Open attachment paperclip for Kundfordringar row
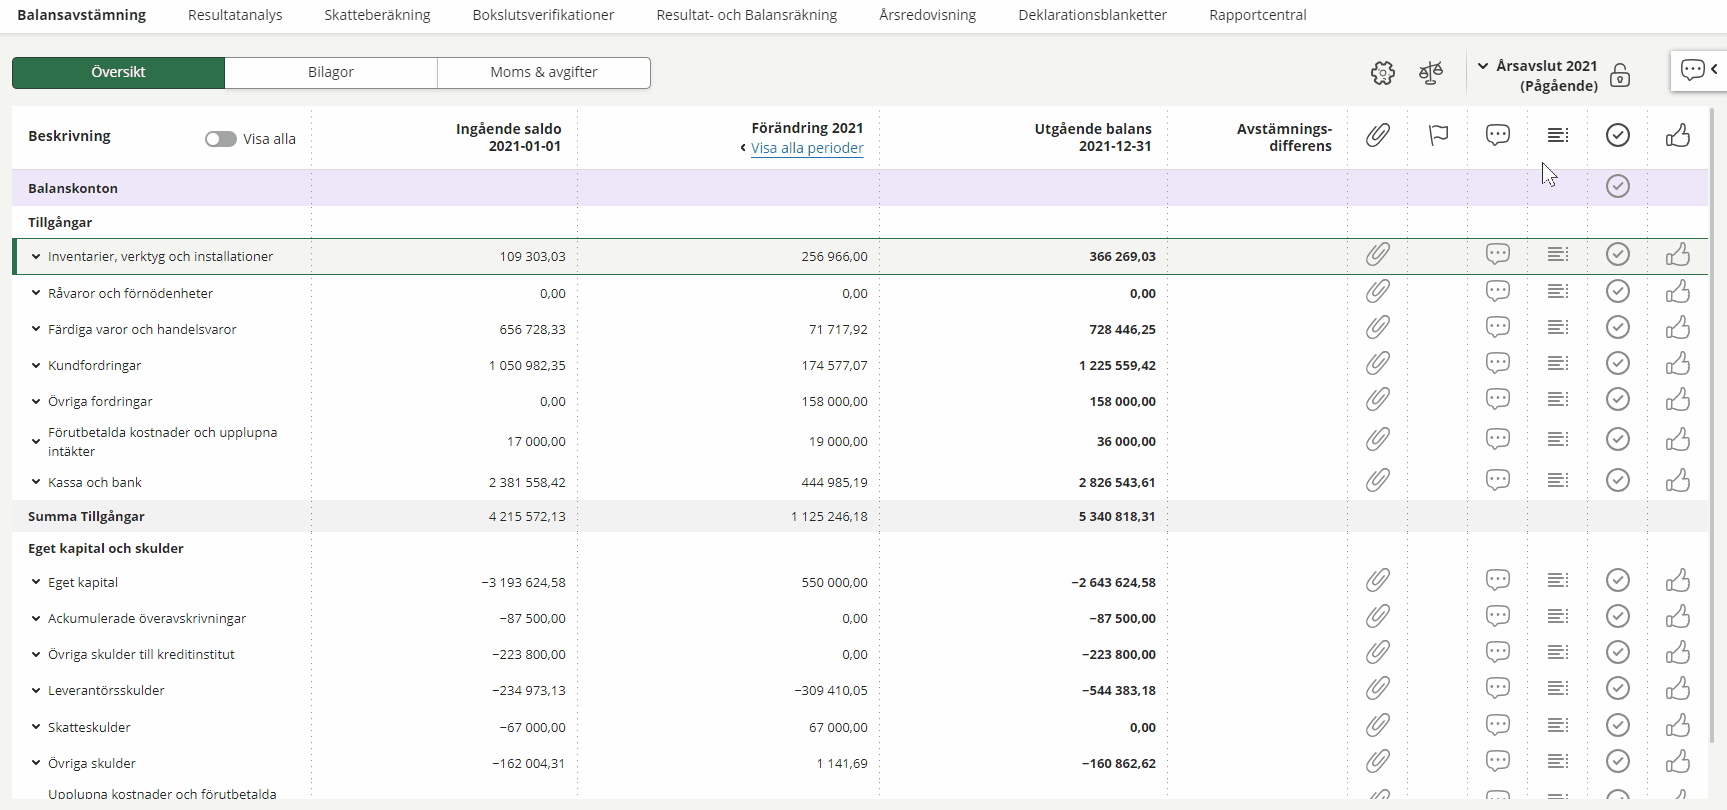The image size is (1727, 810). 1378,364
